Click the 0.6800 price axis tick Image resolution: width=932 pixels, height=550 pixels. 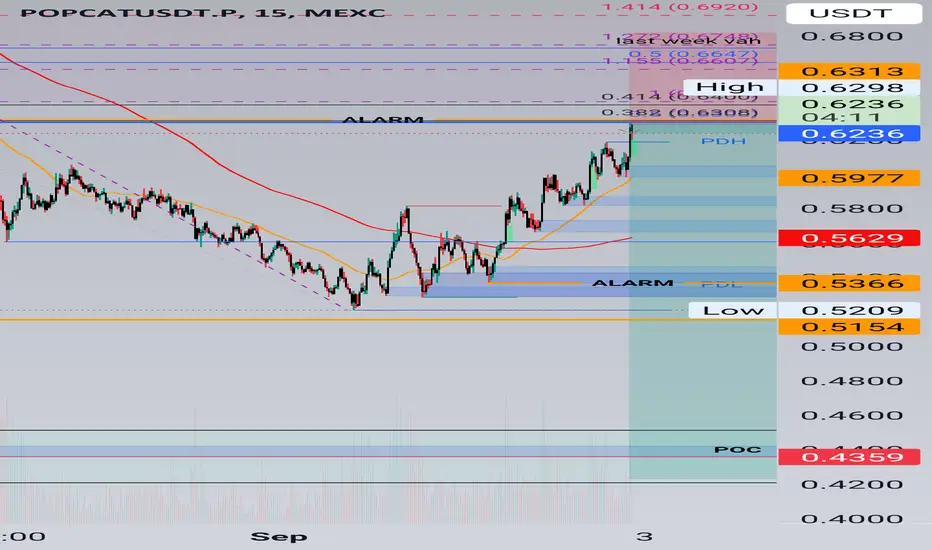click(852, 36)
